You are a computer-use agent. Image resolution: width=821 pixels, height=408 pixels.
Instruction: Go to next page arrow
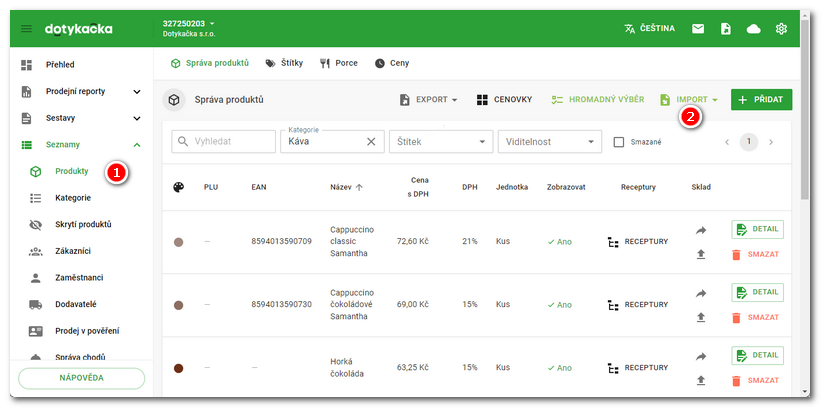point(771,142)
